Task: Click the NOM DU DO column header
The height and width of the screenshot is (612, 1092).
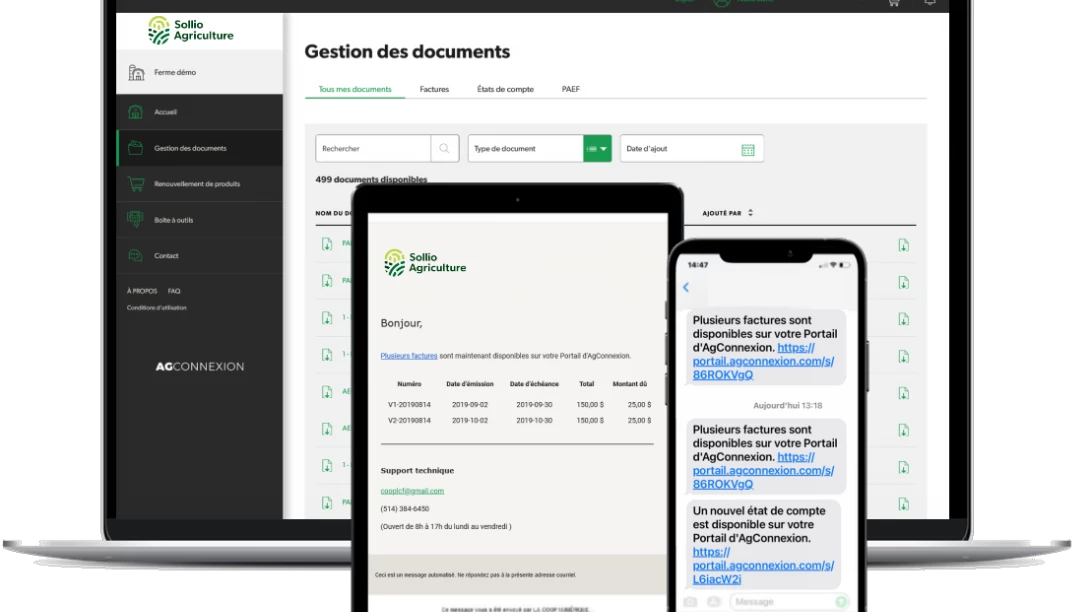Action: click(334, 213)
